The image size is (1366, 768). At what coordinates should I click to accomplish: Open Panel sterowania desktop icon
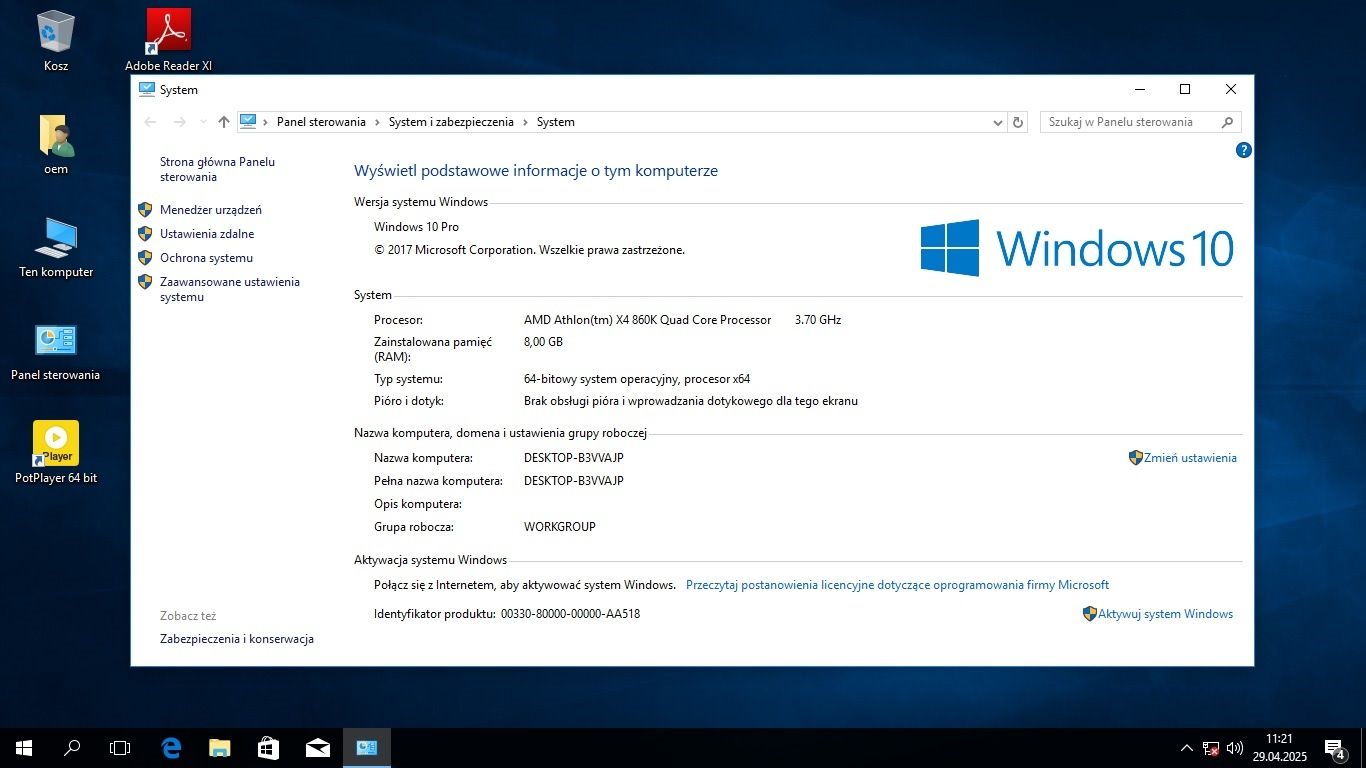[x=56, y=352]
